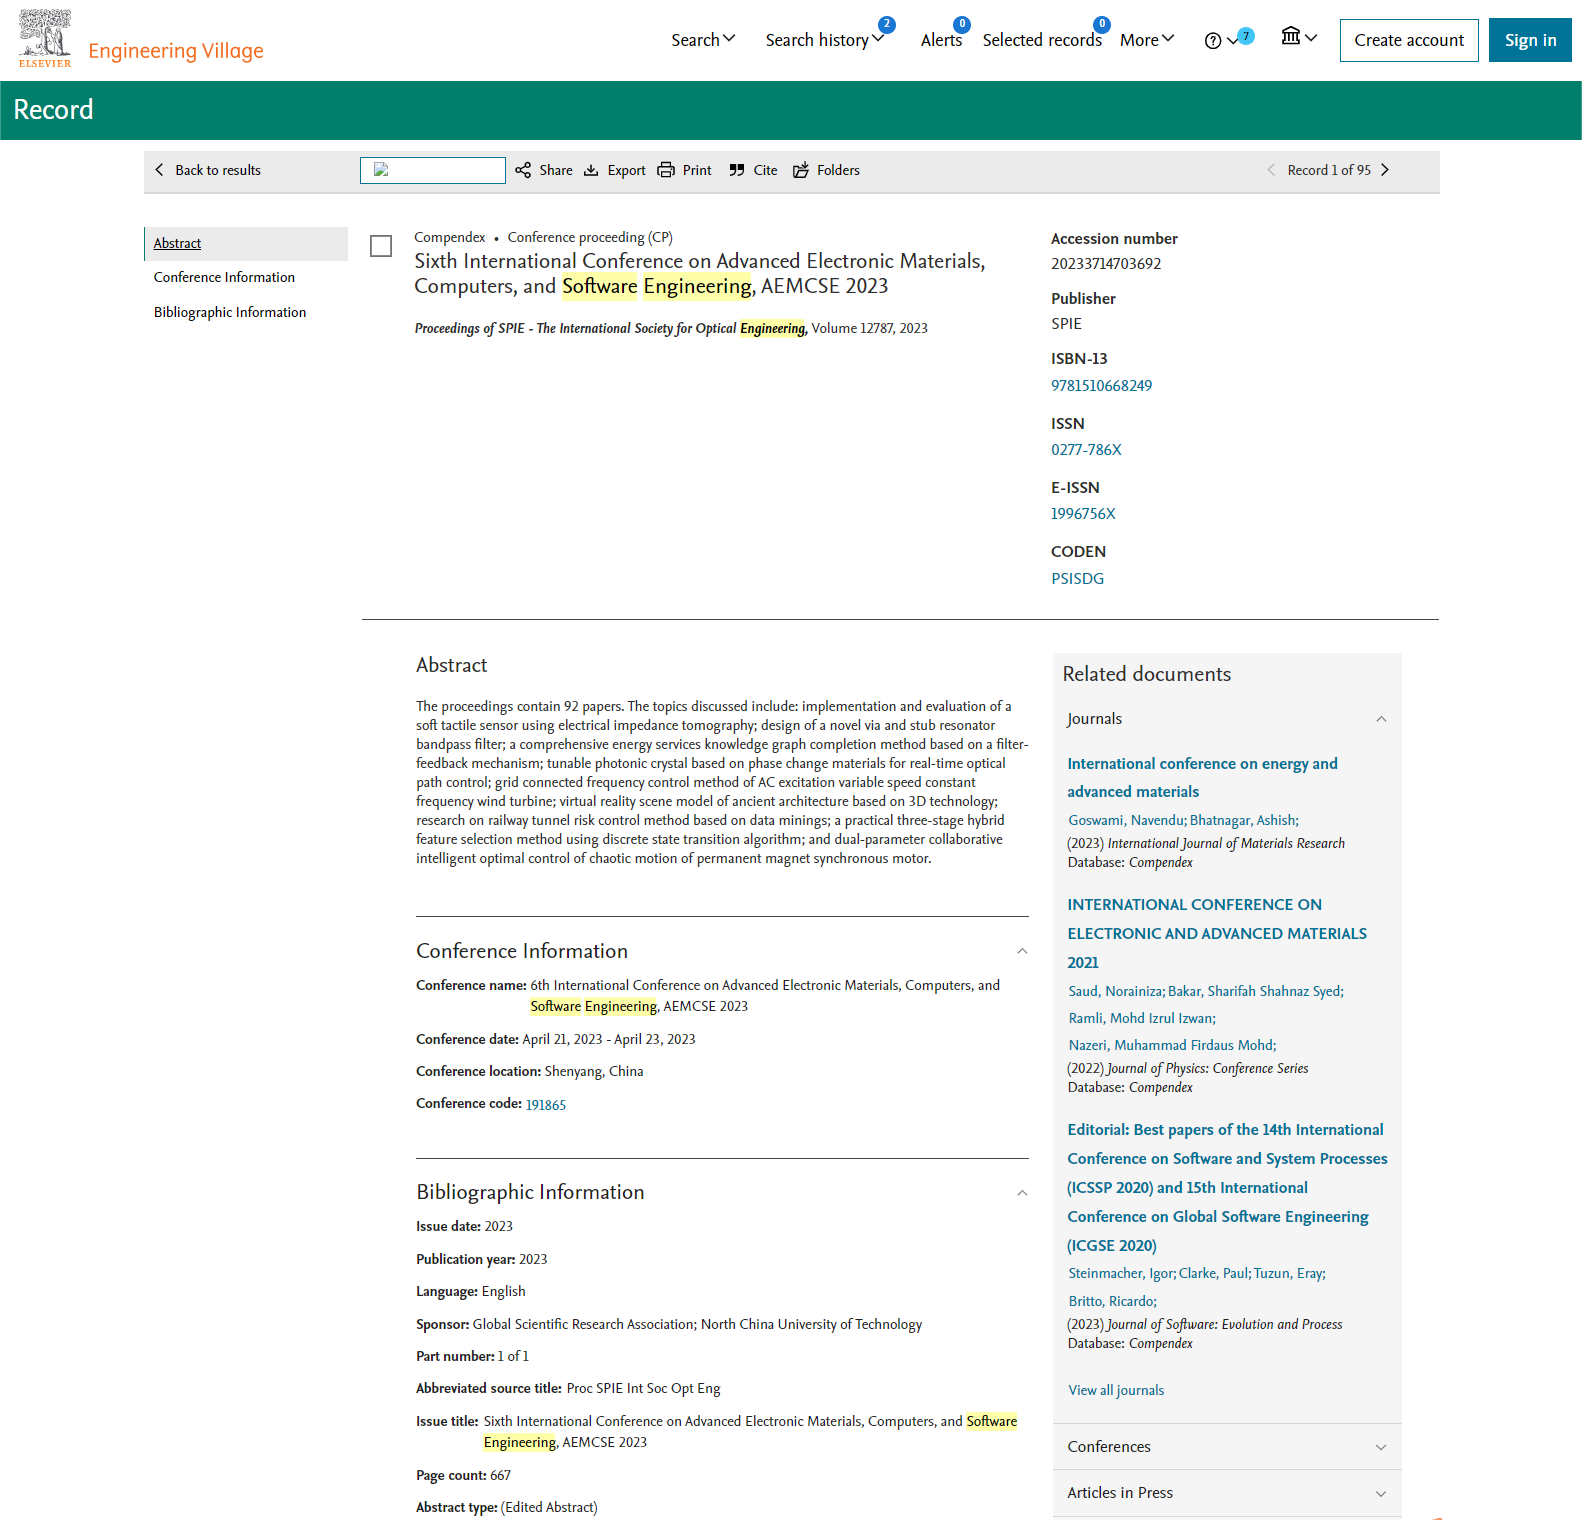Open Alerts in the top navigation
The width and height of the screenshot is (1582, 1520).
941,40
